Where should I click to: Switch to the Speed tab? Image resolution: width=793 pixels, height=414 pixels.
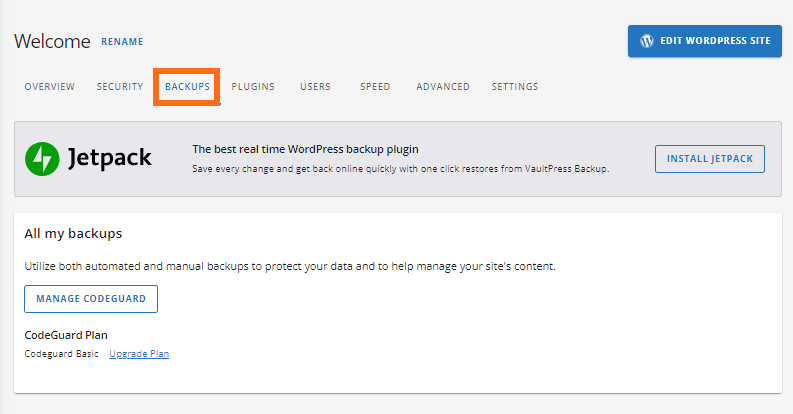[x=375, y=86]
